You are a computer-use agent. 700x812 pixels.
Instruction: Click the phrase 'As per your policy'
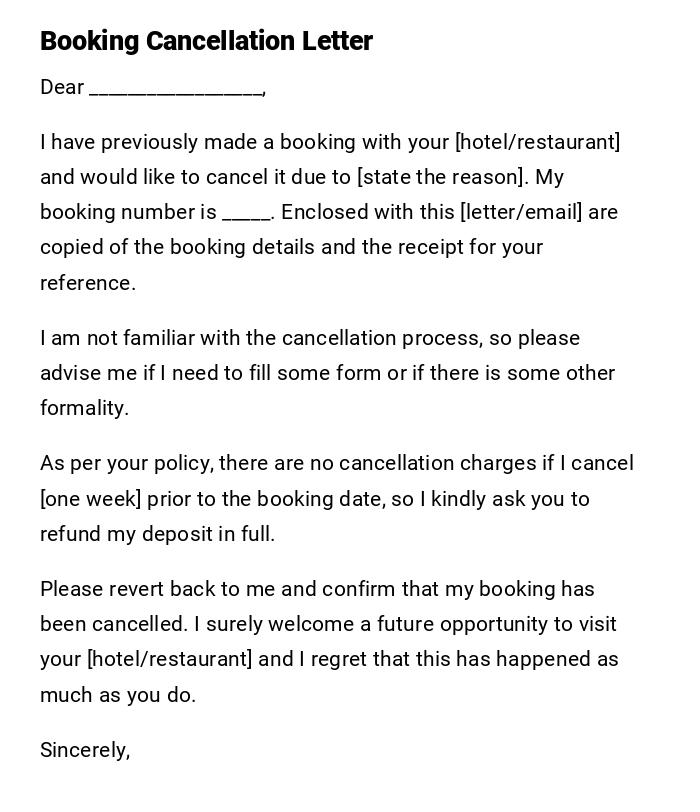(125, 463)
